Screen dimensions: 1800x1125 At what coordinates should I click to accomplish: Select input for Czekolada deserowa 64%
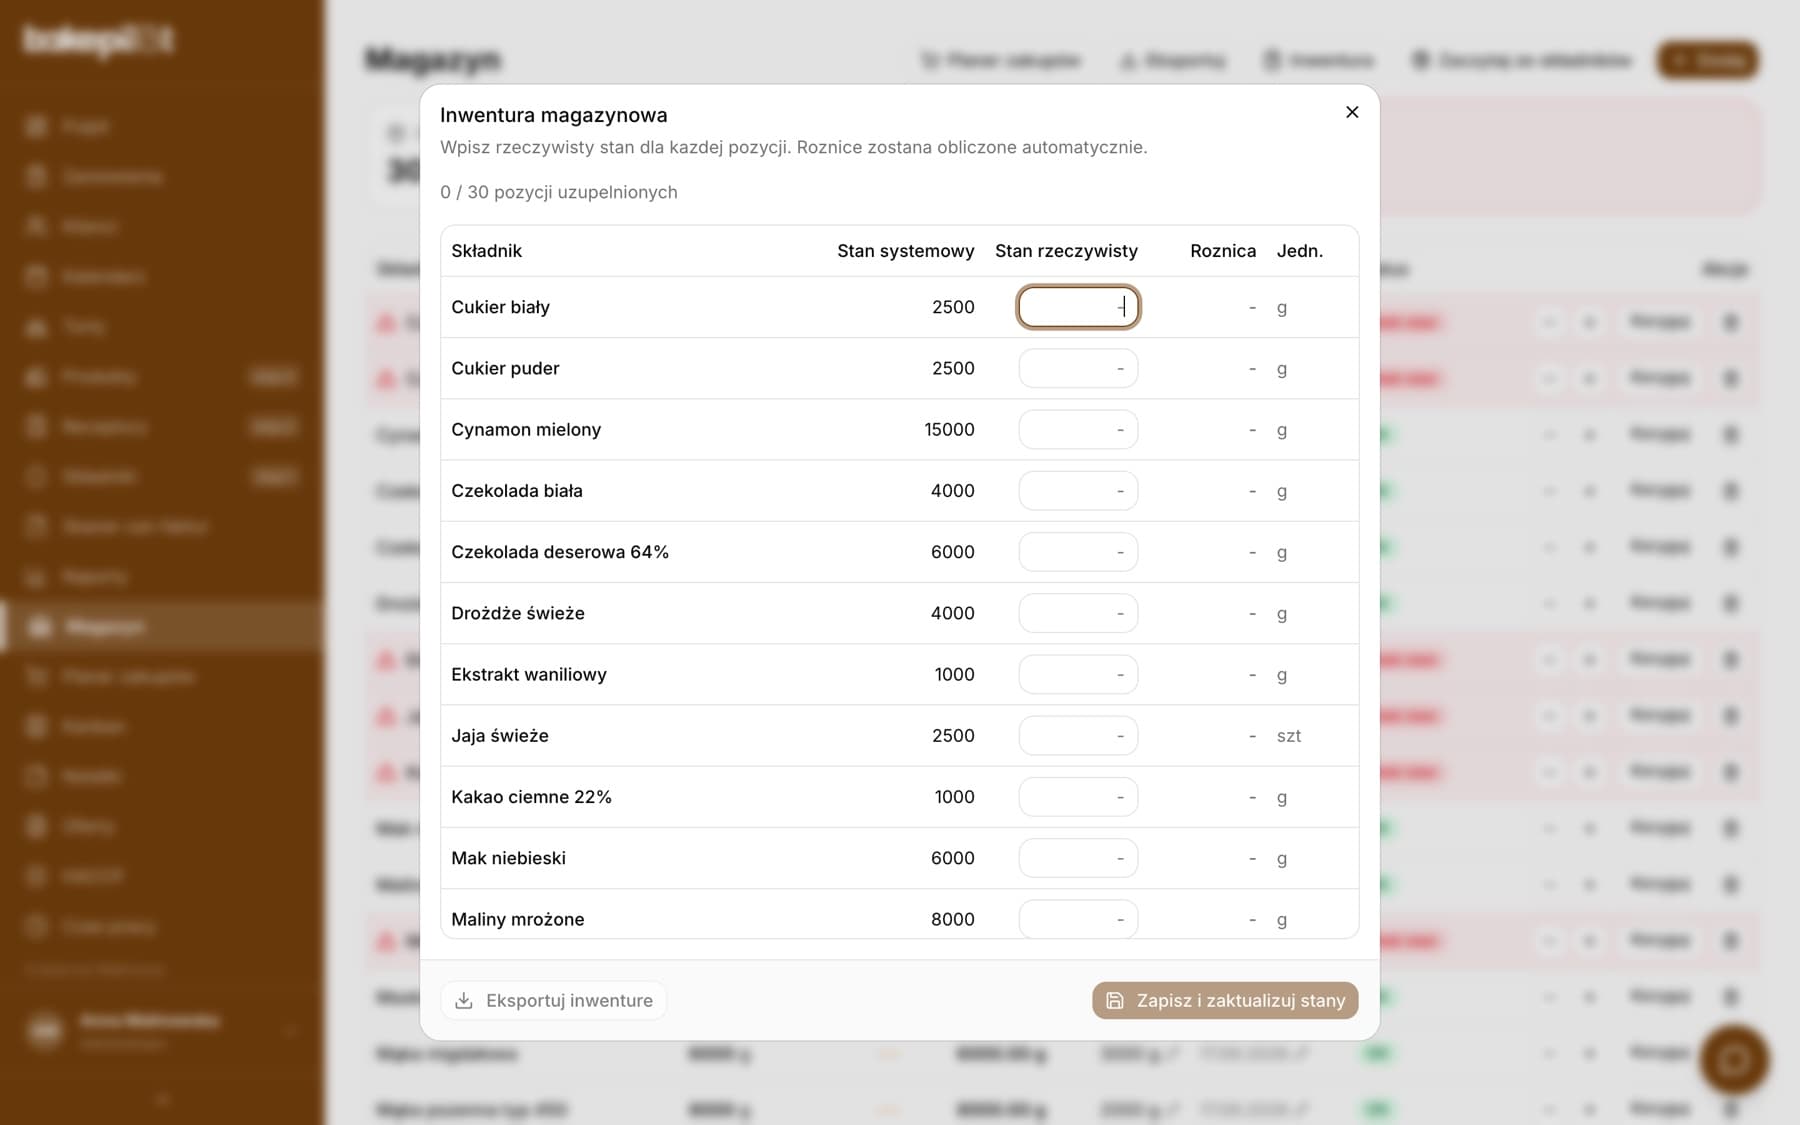coord(1078,552)
